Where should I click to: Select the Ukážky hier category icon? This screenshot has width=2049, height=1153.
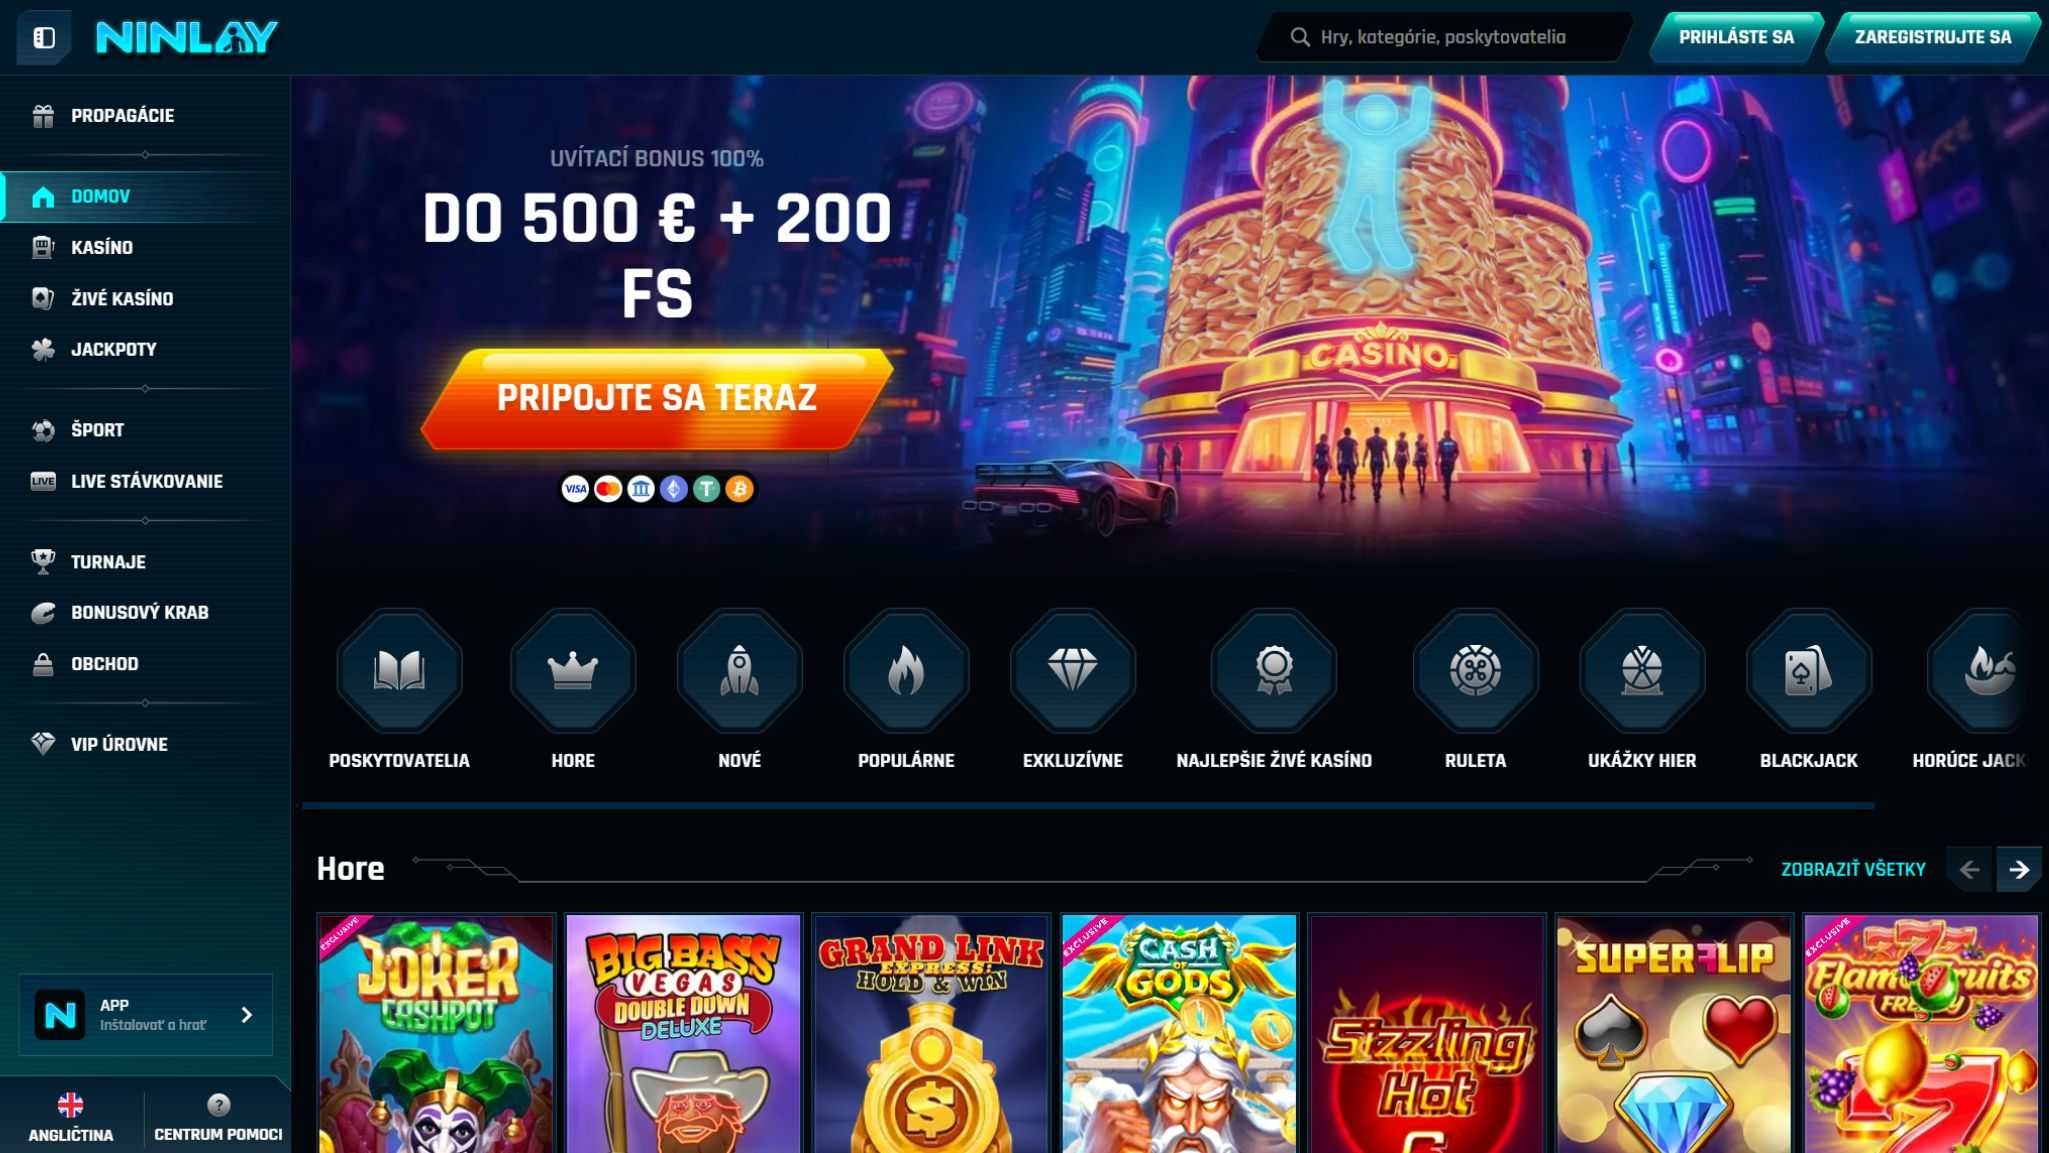[x=1642, y=670]
